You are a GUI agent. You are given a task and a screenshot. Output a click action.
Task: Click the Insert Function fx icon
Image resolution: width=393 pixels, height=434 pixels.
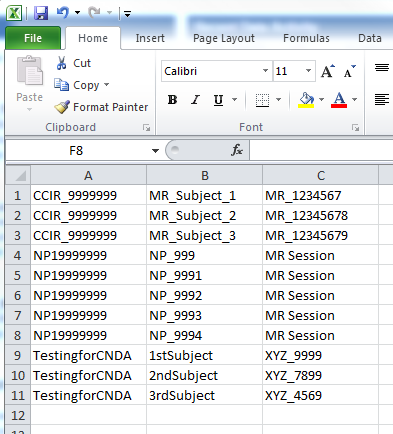coord(237,150)
